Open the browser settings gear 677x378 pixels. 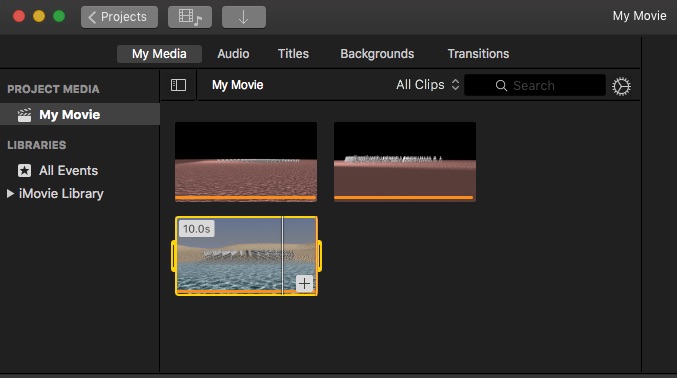coord(621,86)
